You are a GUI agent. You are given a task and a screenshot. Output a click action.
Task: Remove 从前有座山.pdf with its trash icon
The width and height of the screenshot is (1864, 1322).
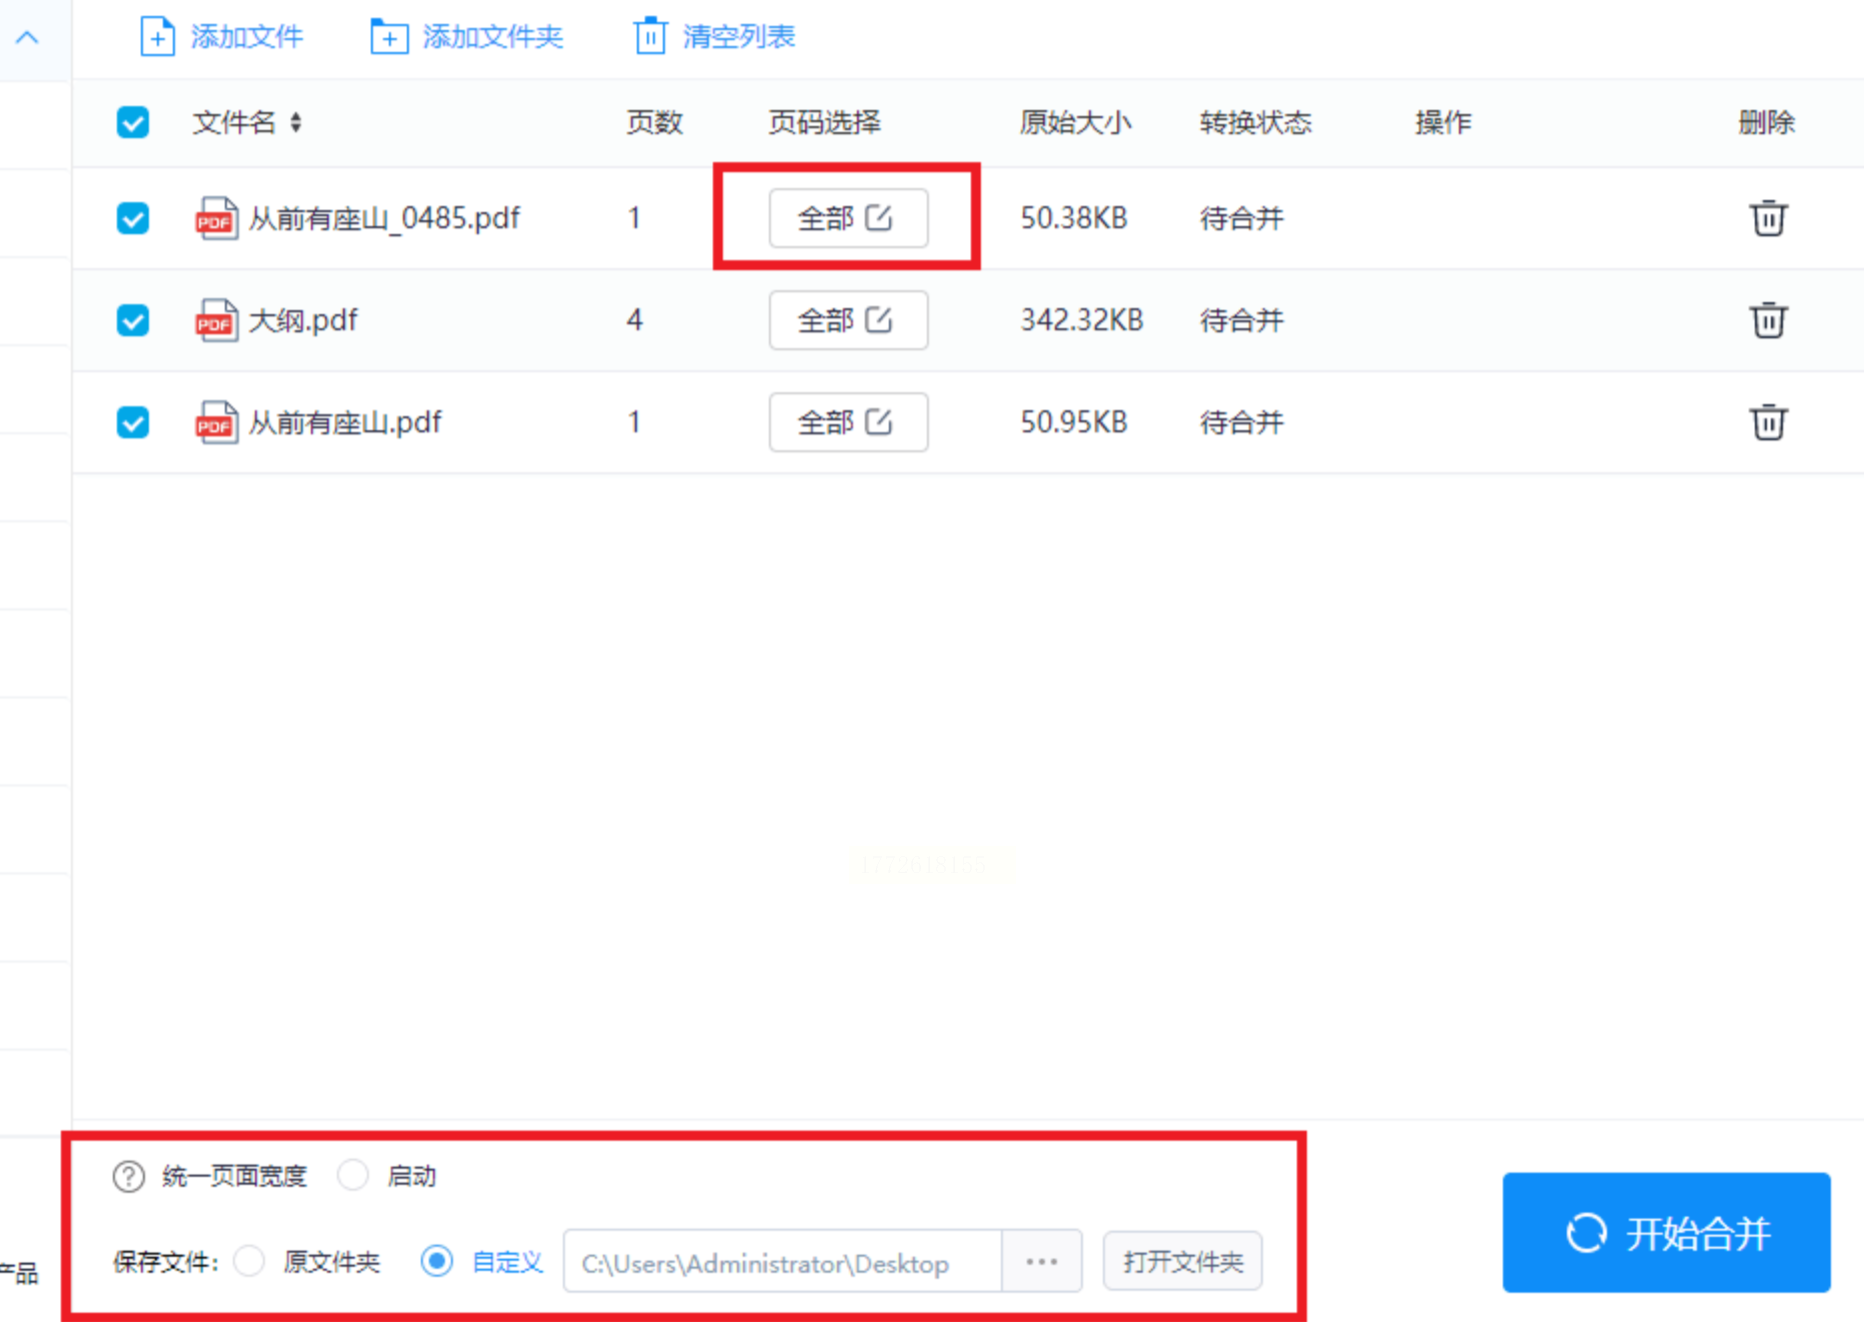1767,422
